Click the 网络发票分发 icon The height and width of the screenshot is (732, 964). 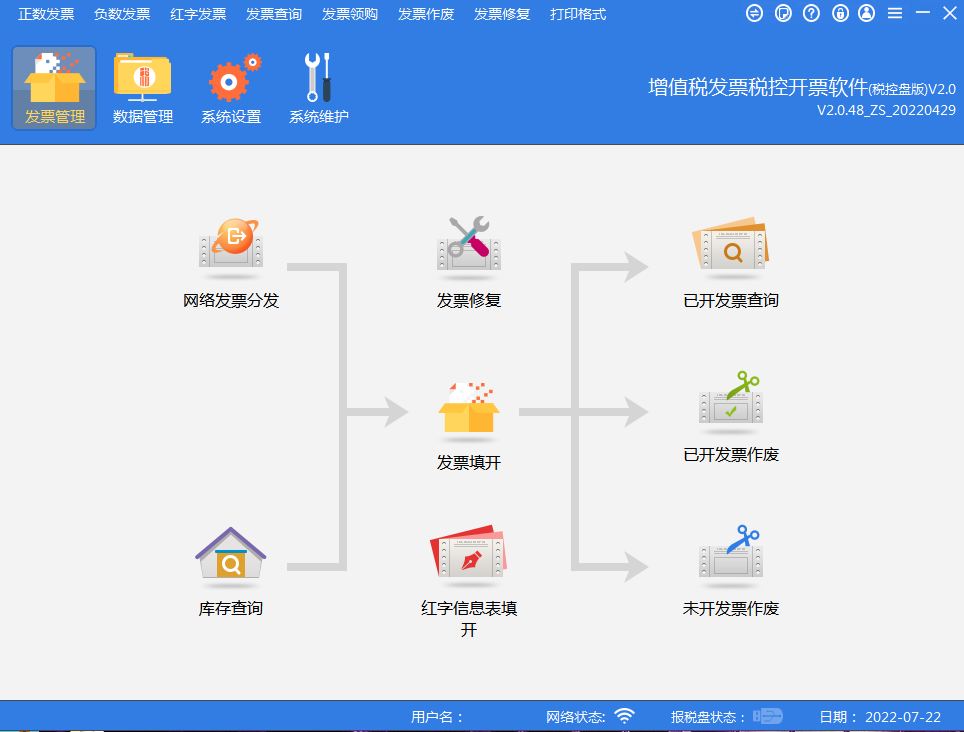pyautogui.click(x=231, y=245)
